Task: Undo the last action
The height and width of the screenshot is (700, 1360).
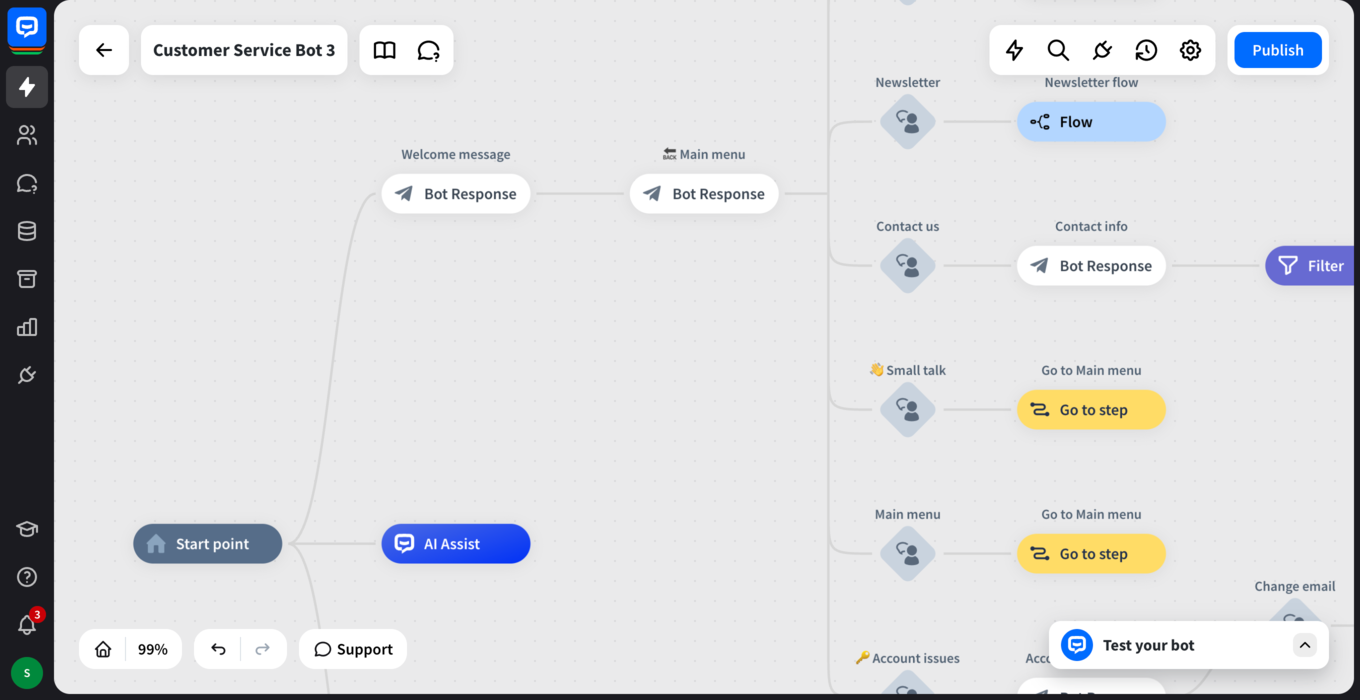Action: [x=218, y=649]
